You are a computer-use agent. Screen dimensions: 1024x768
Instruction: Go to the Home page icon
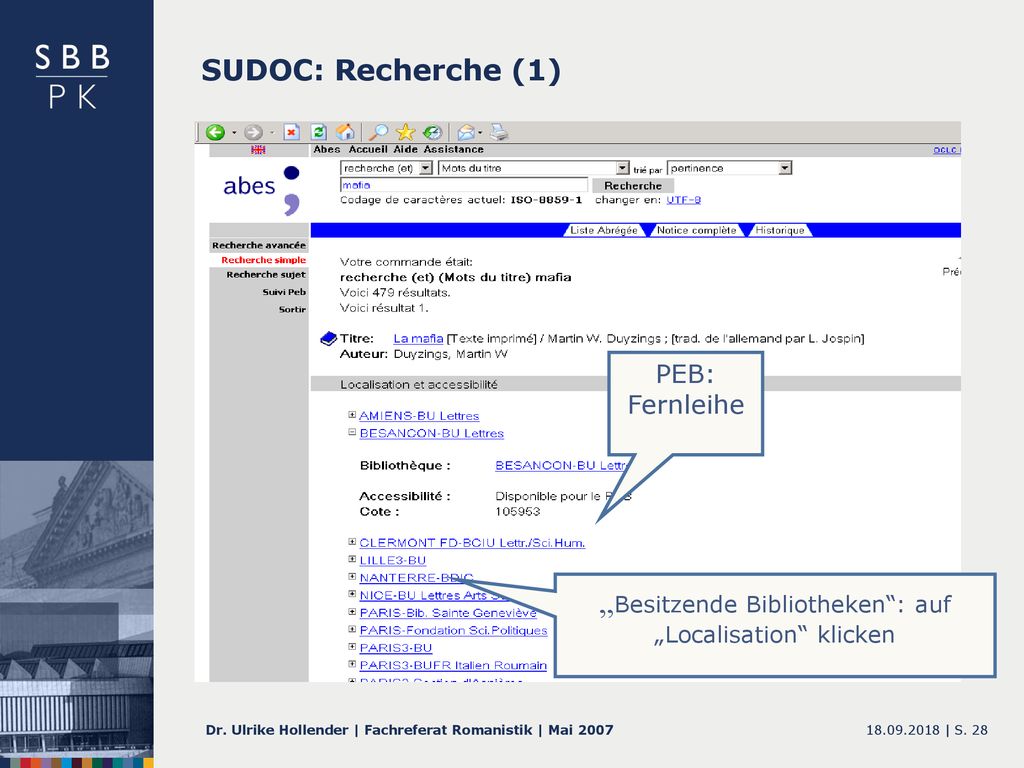[x=345, y=133]
